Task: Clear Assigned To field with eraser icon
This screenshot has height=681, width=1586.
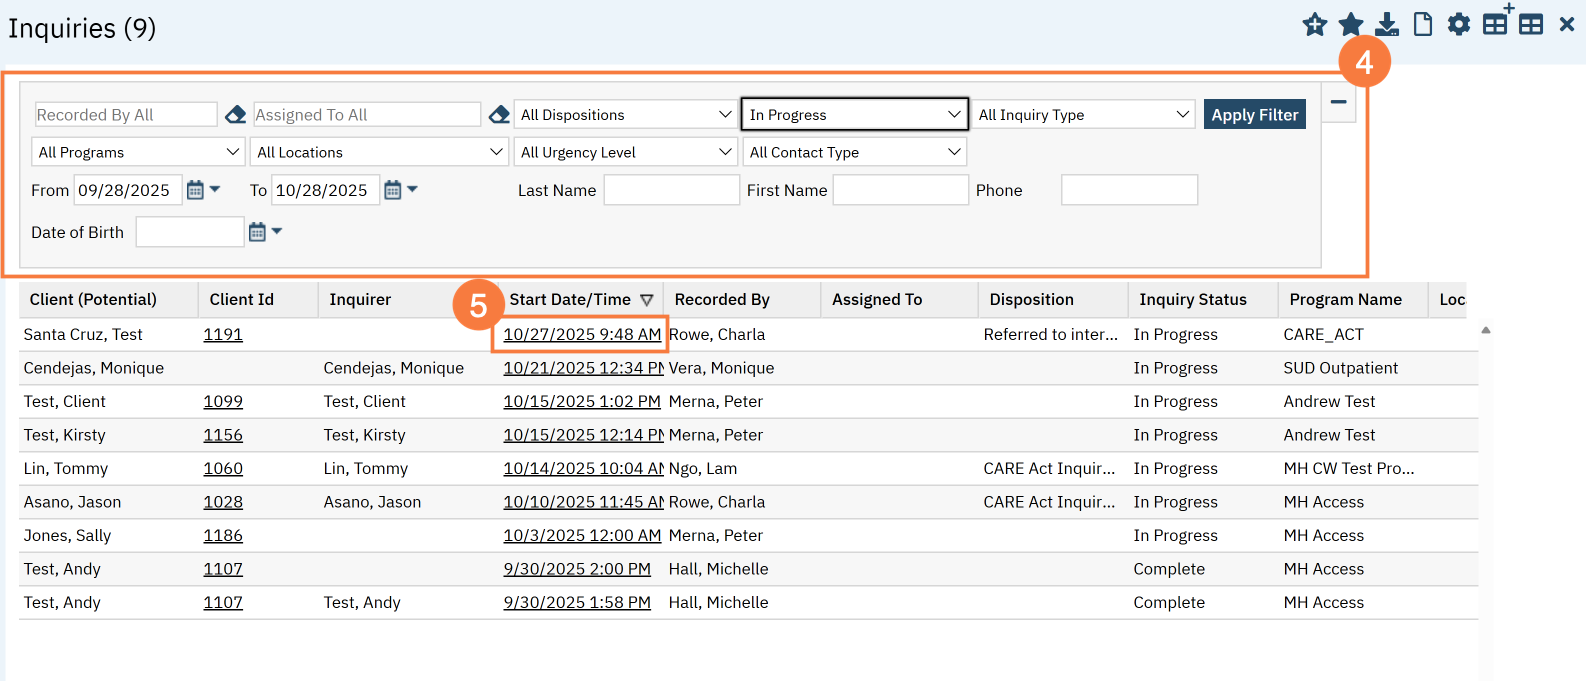Action: pos(499,115)
